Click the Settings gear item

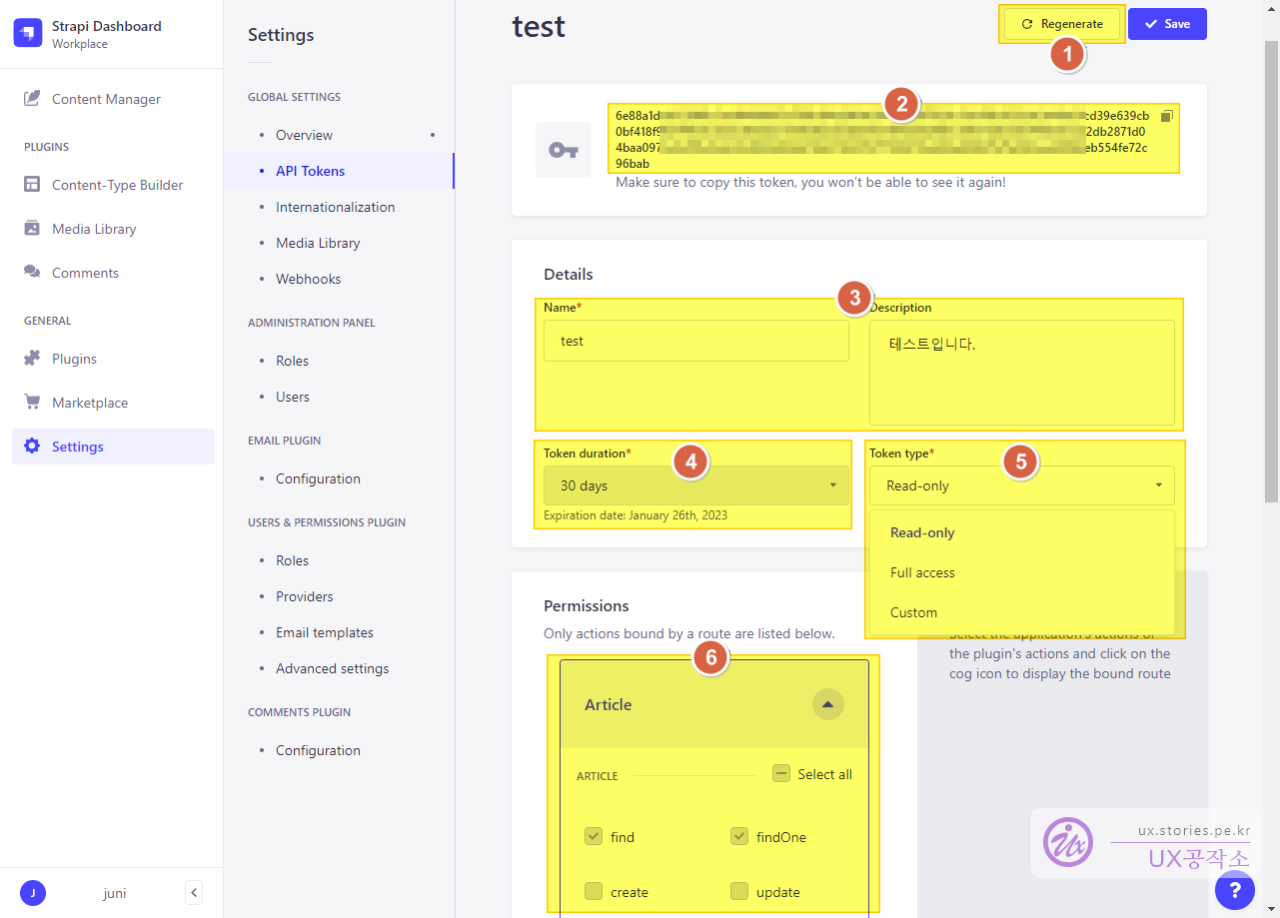coord(112,447)
